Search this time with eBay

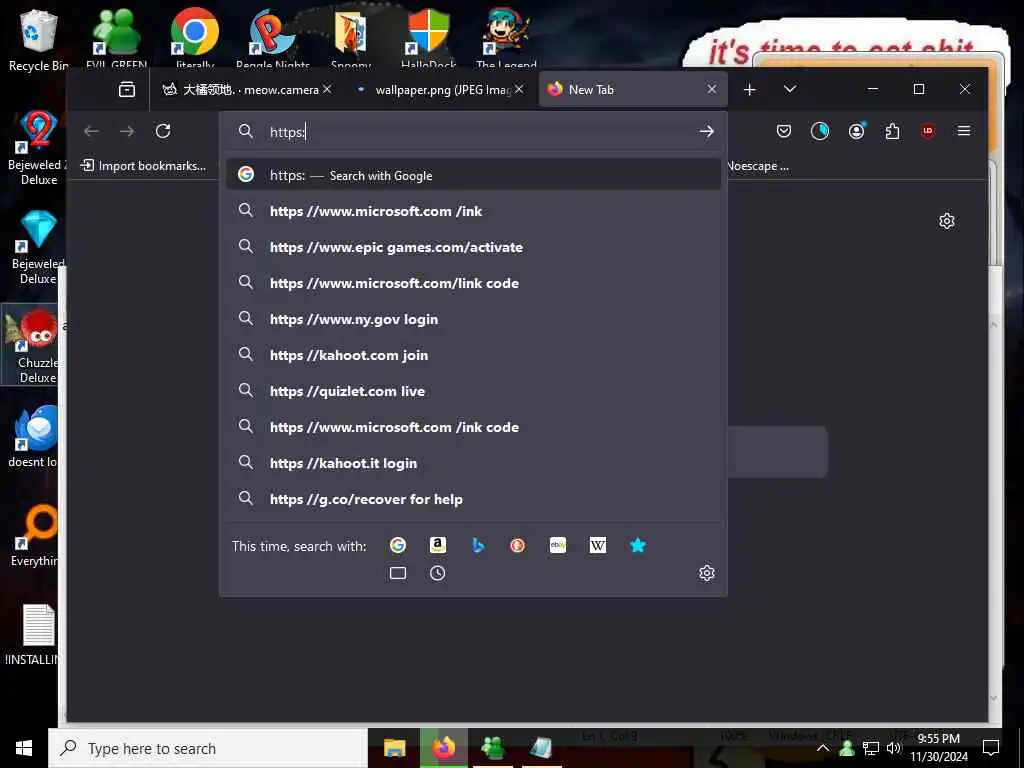[x=558, y=545]
